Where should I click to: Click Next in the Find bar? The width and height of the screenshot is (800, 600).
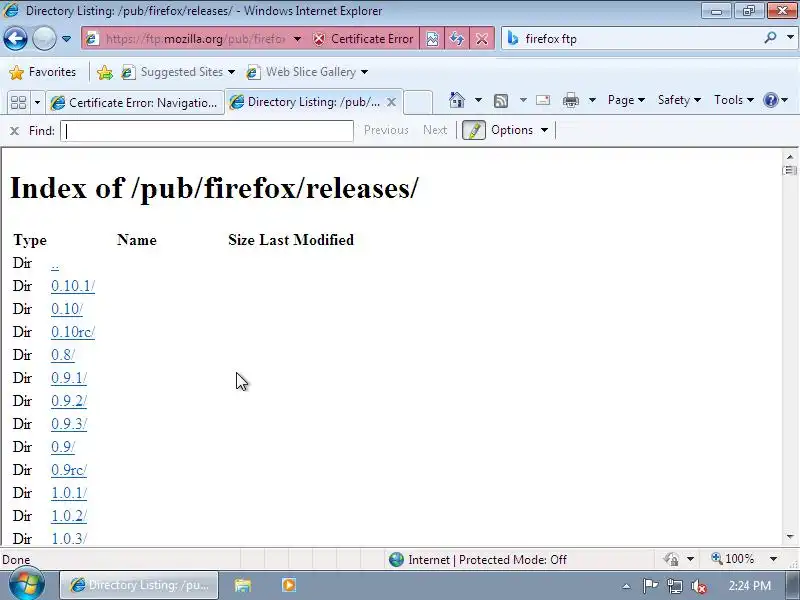click(x=435, y=131)
